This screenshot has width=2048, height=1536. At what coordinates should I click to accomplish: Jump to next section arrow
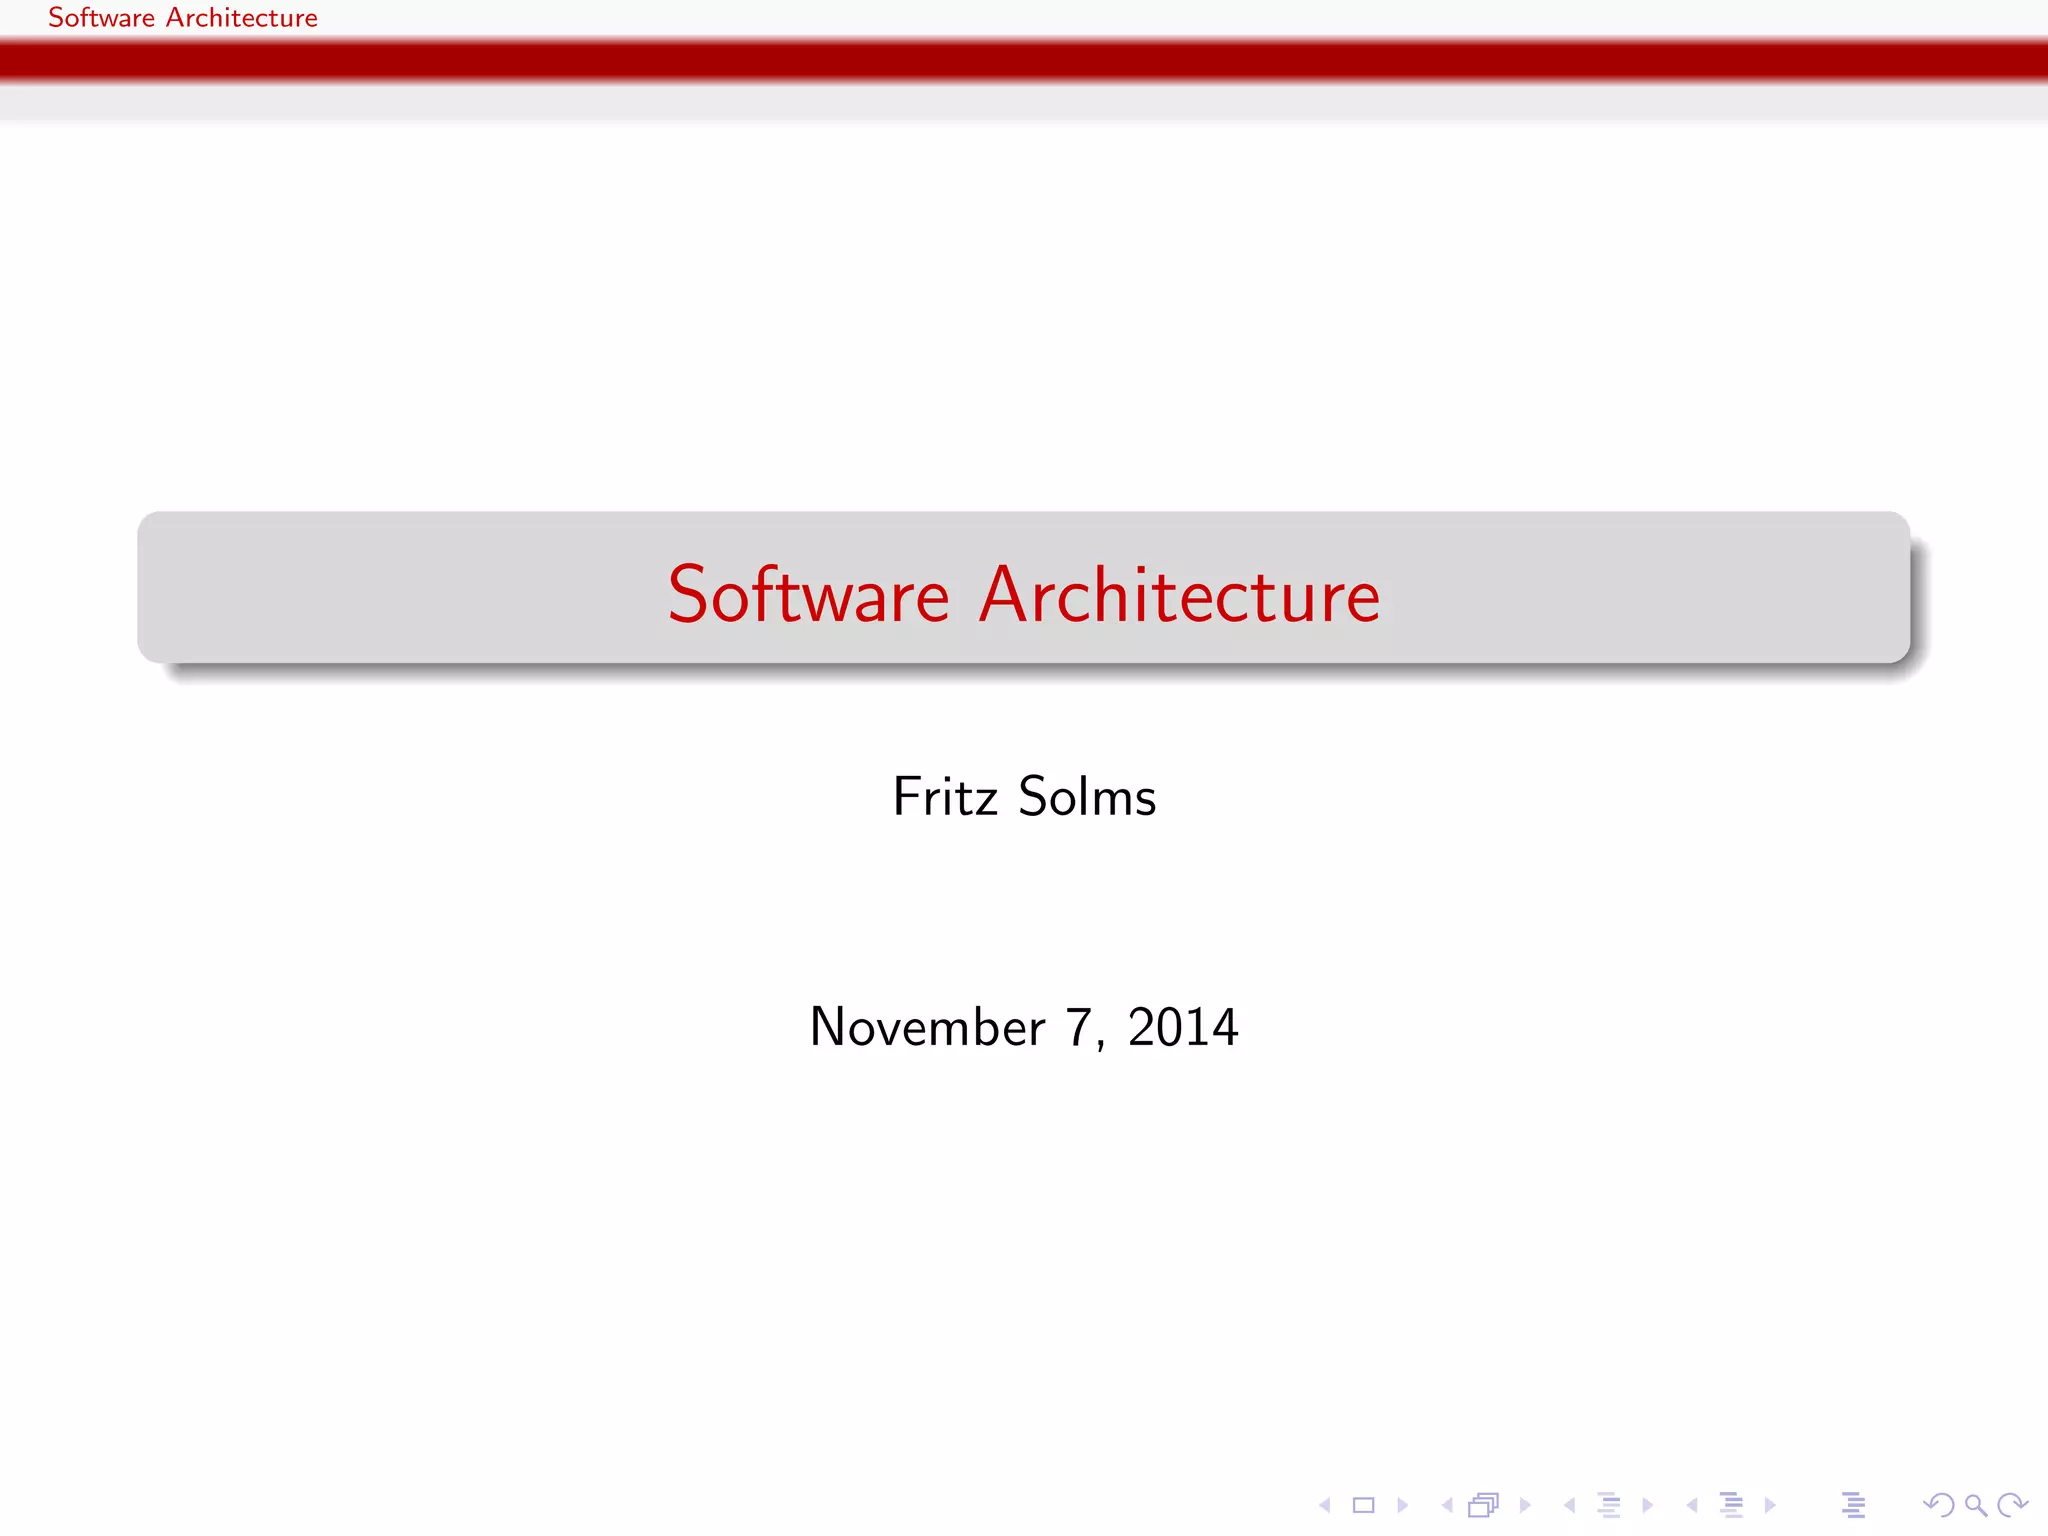[1770, 1505]
